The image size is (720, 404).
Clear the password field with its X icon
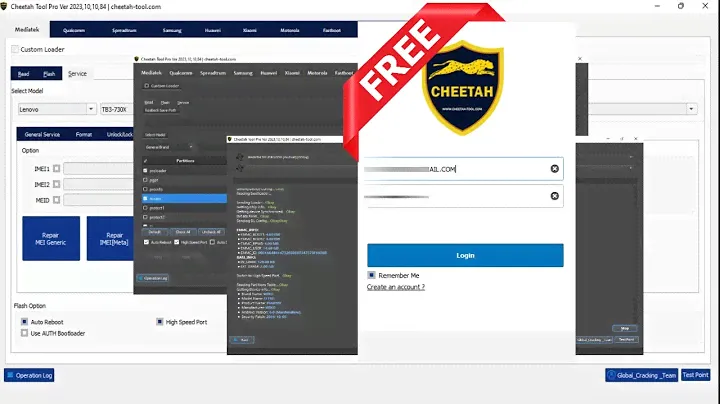tap(554, 197)
